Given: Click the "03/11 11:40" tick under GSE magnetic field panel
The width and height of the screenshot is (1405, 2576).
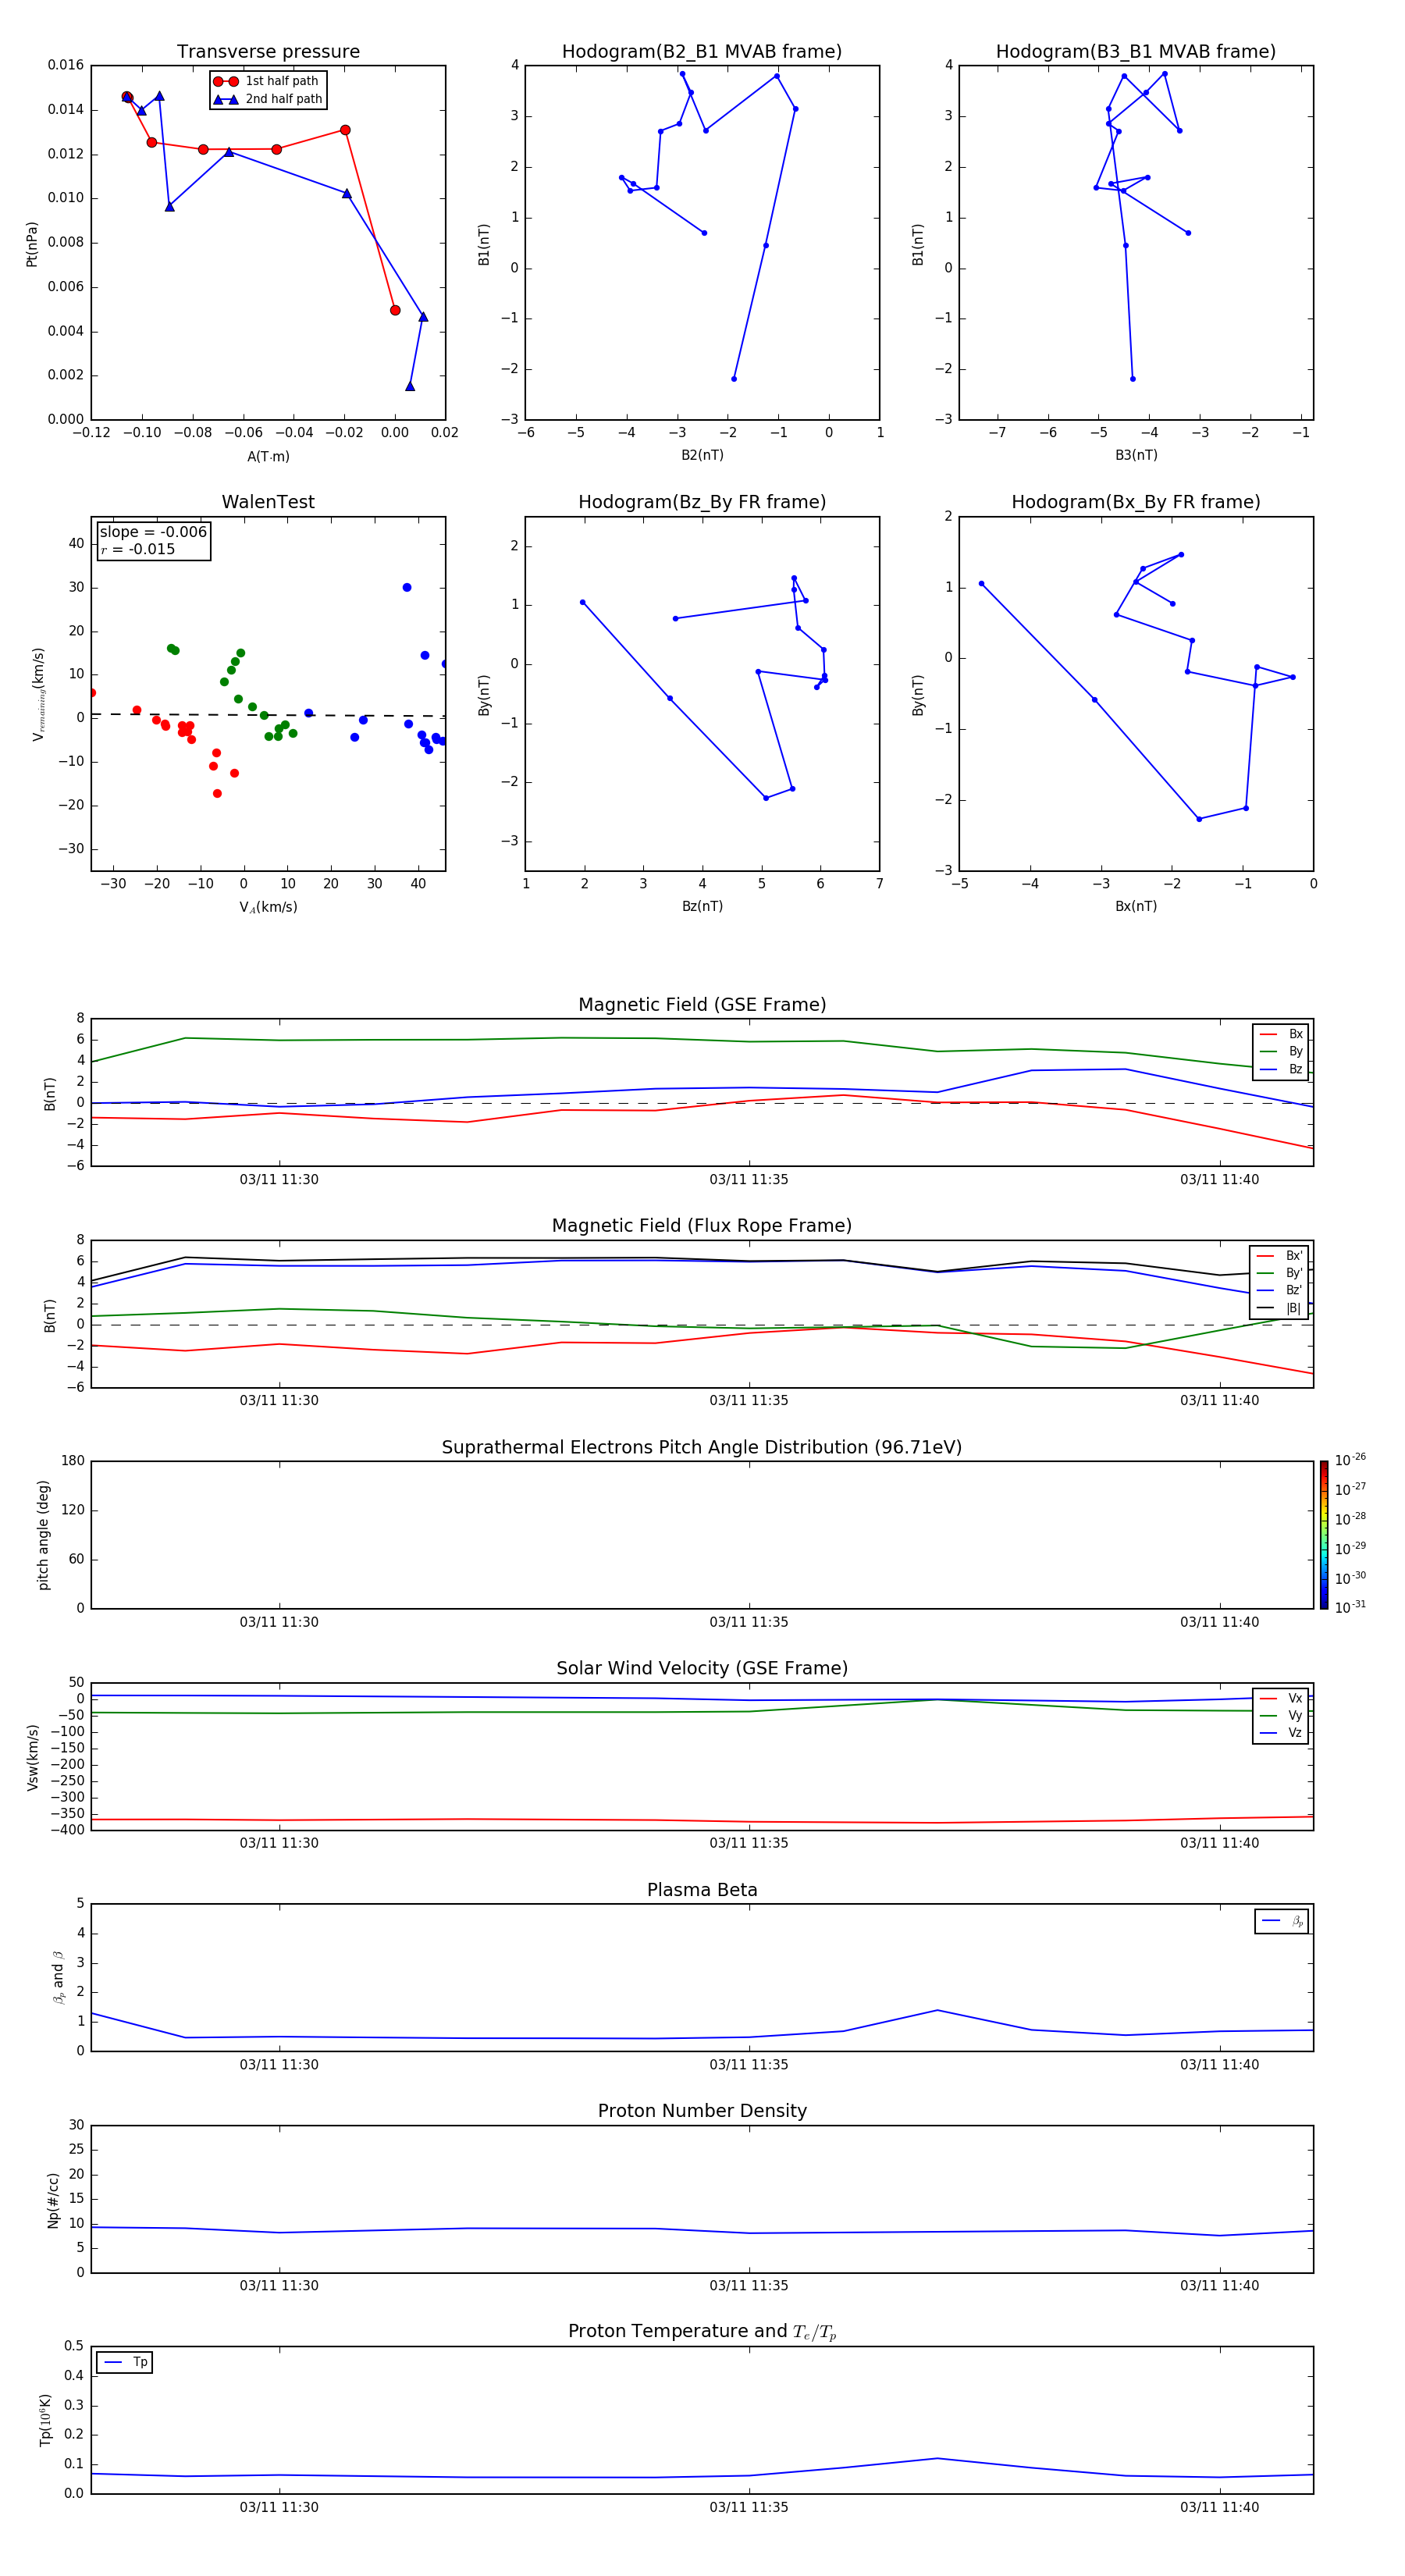Looking at the screenshot, I should point(1219,1180).
